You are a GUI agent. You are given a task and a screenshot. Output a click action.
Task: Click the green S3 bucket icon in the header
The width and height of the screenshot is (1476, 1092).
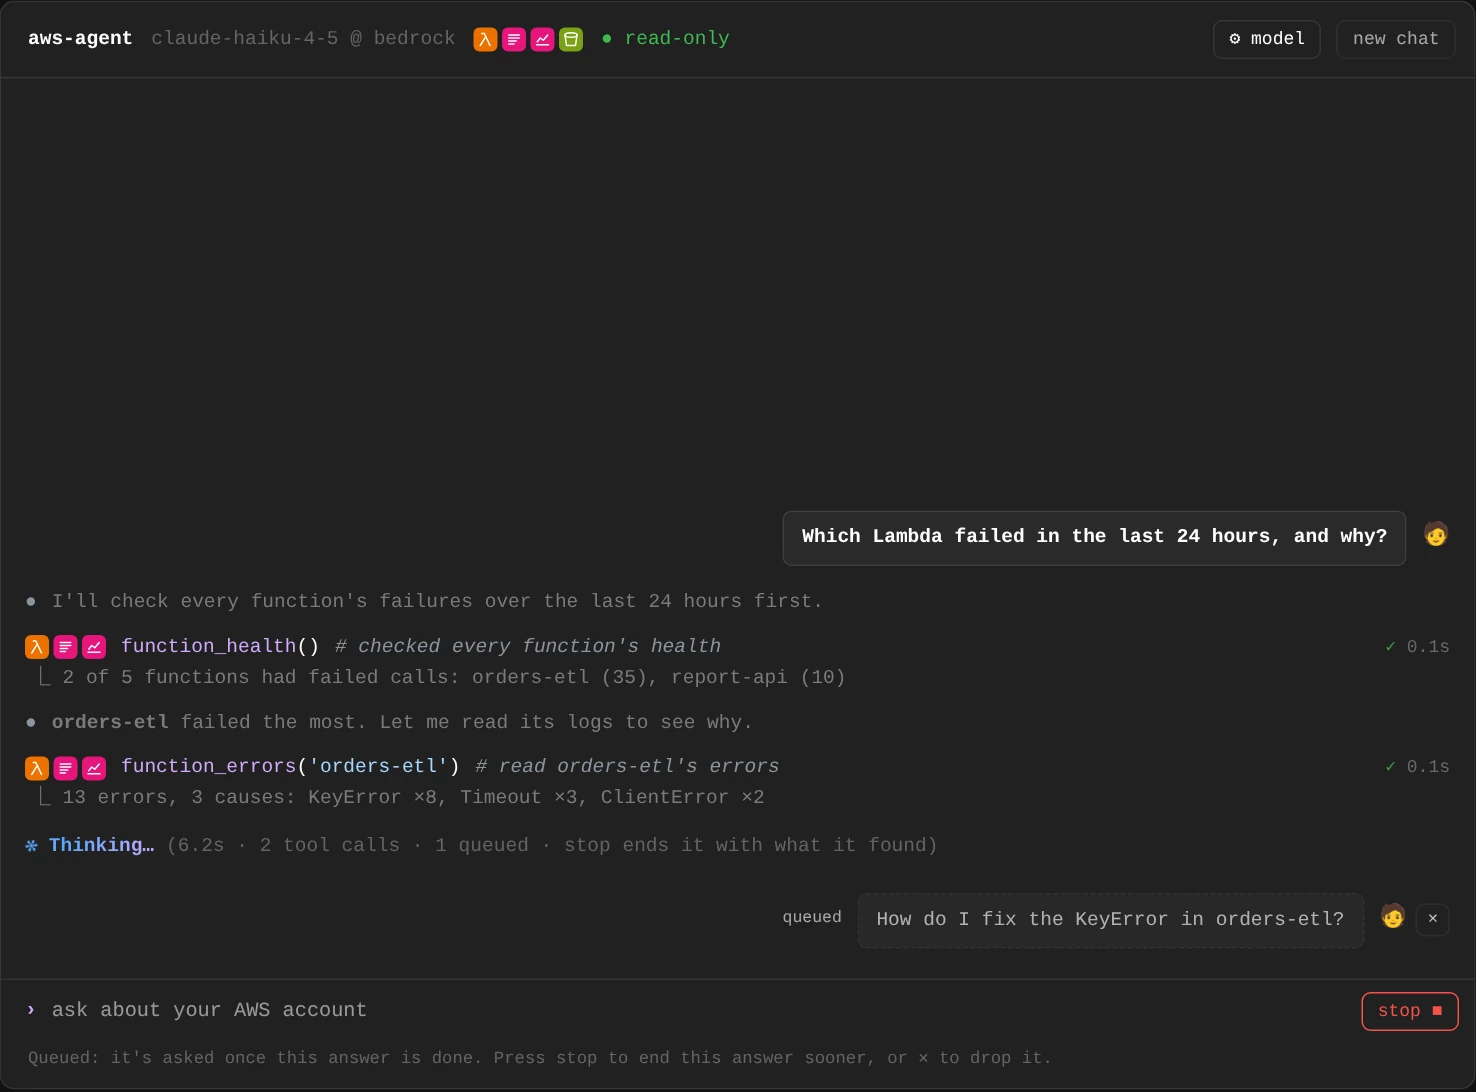click(x=571, y=39)
